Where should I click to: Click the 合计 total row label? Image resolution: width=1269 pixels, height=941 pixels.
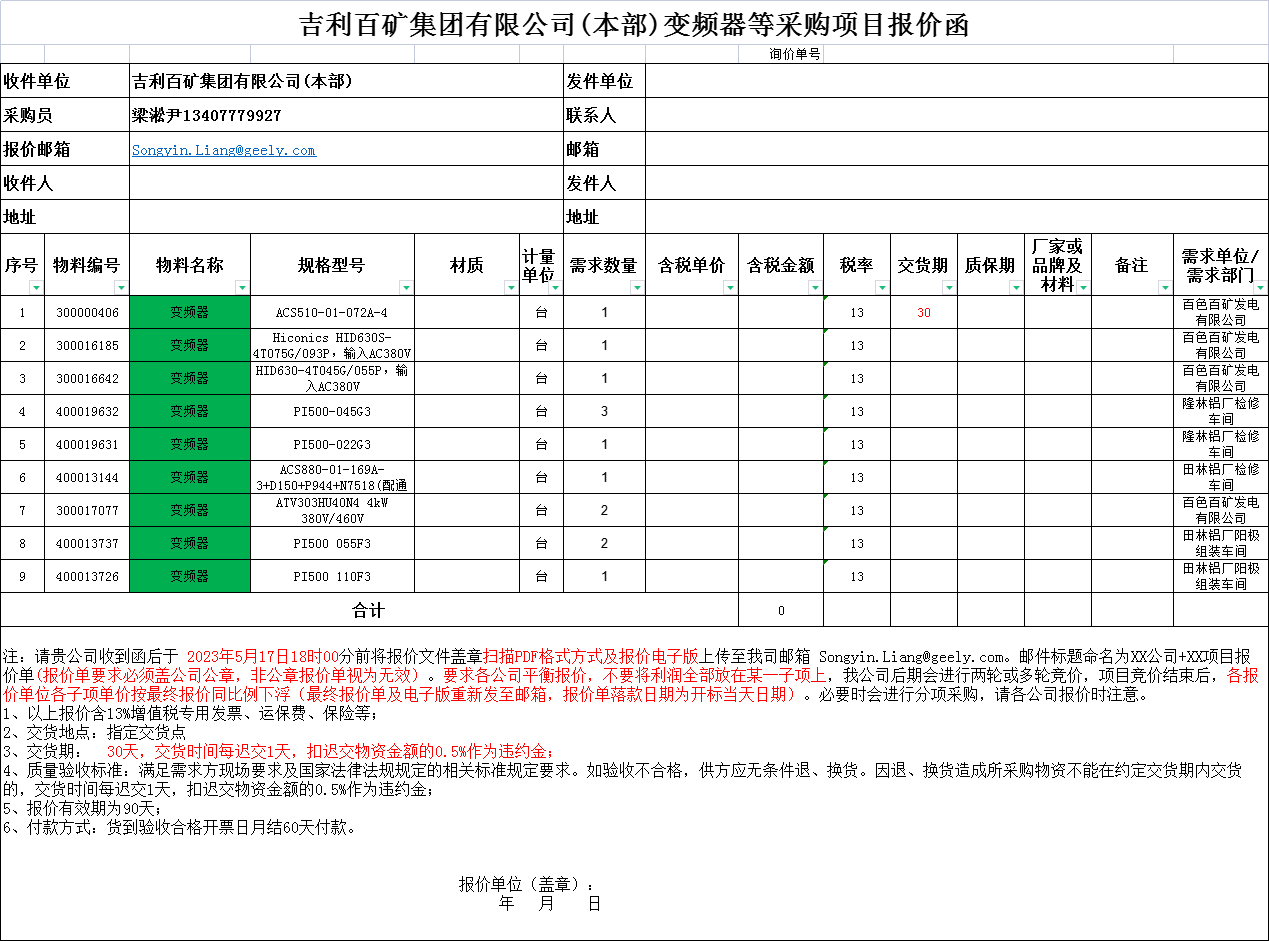pyautogui.click(x=369, y=610)
